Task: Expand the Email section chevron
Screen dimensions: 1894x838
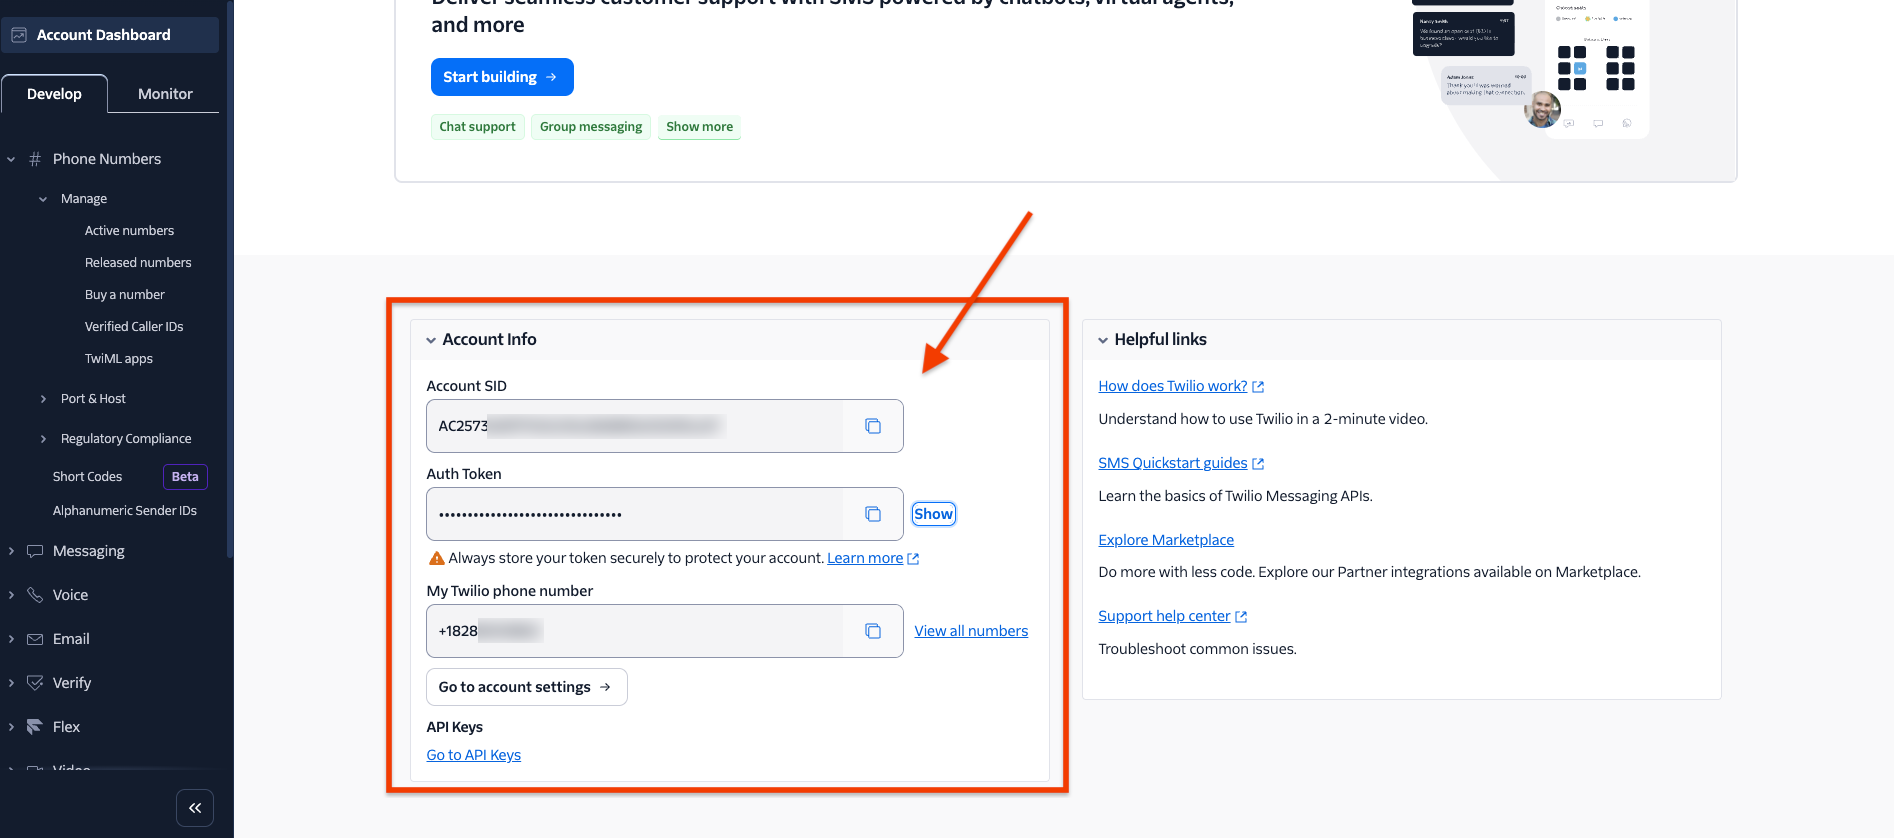Action: (11, 639)
